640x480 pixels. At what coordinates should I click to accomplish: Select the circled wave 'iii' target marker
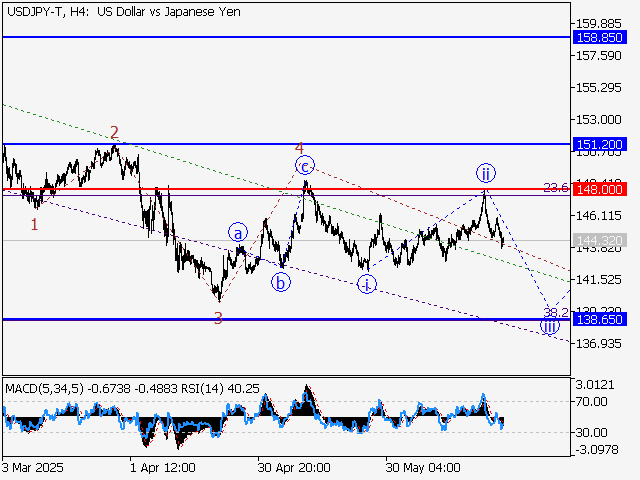click(550, 325)
